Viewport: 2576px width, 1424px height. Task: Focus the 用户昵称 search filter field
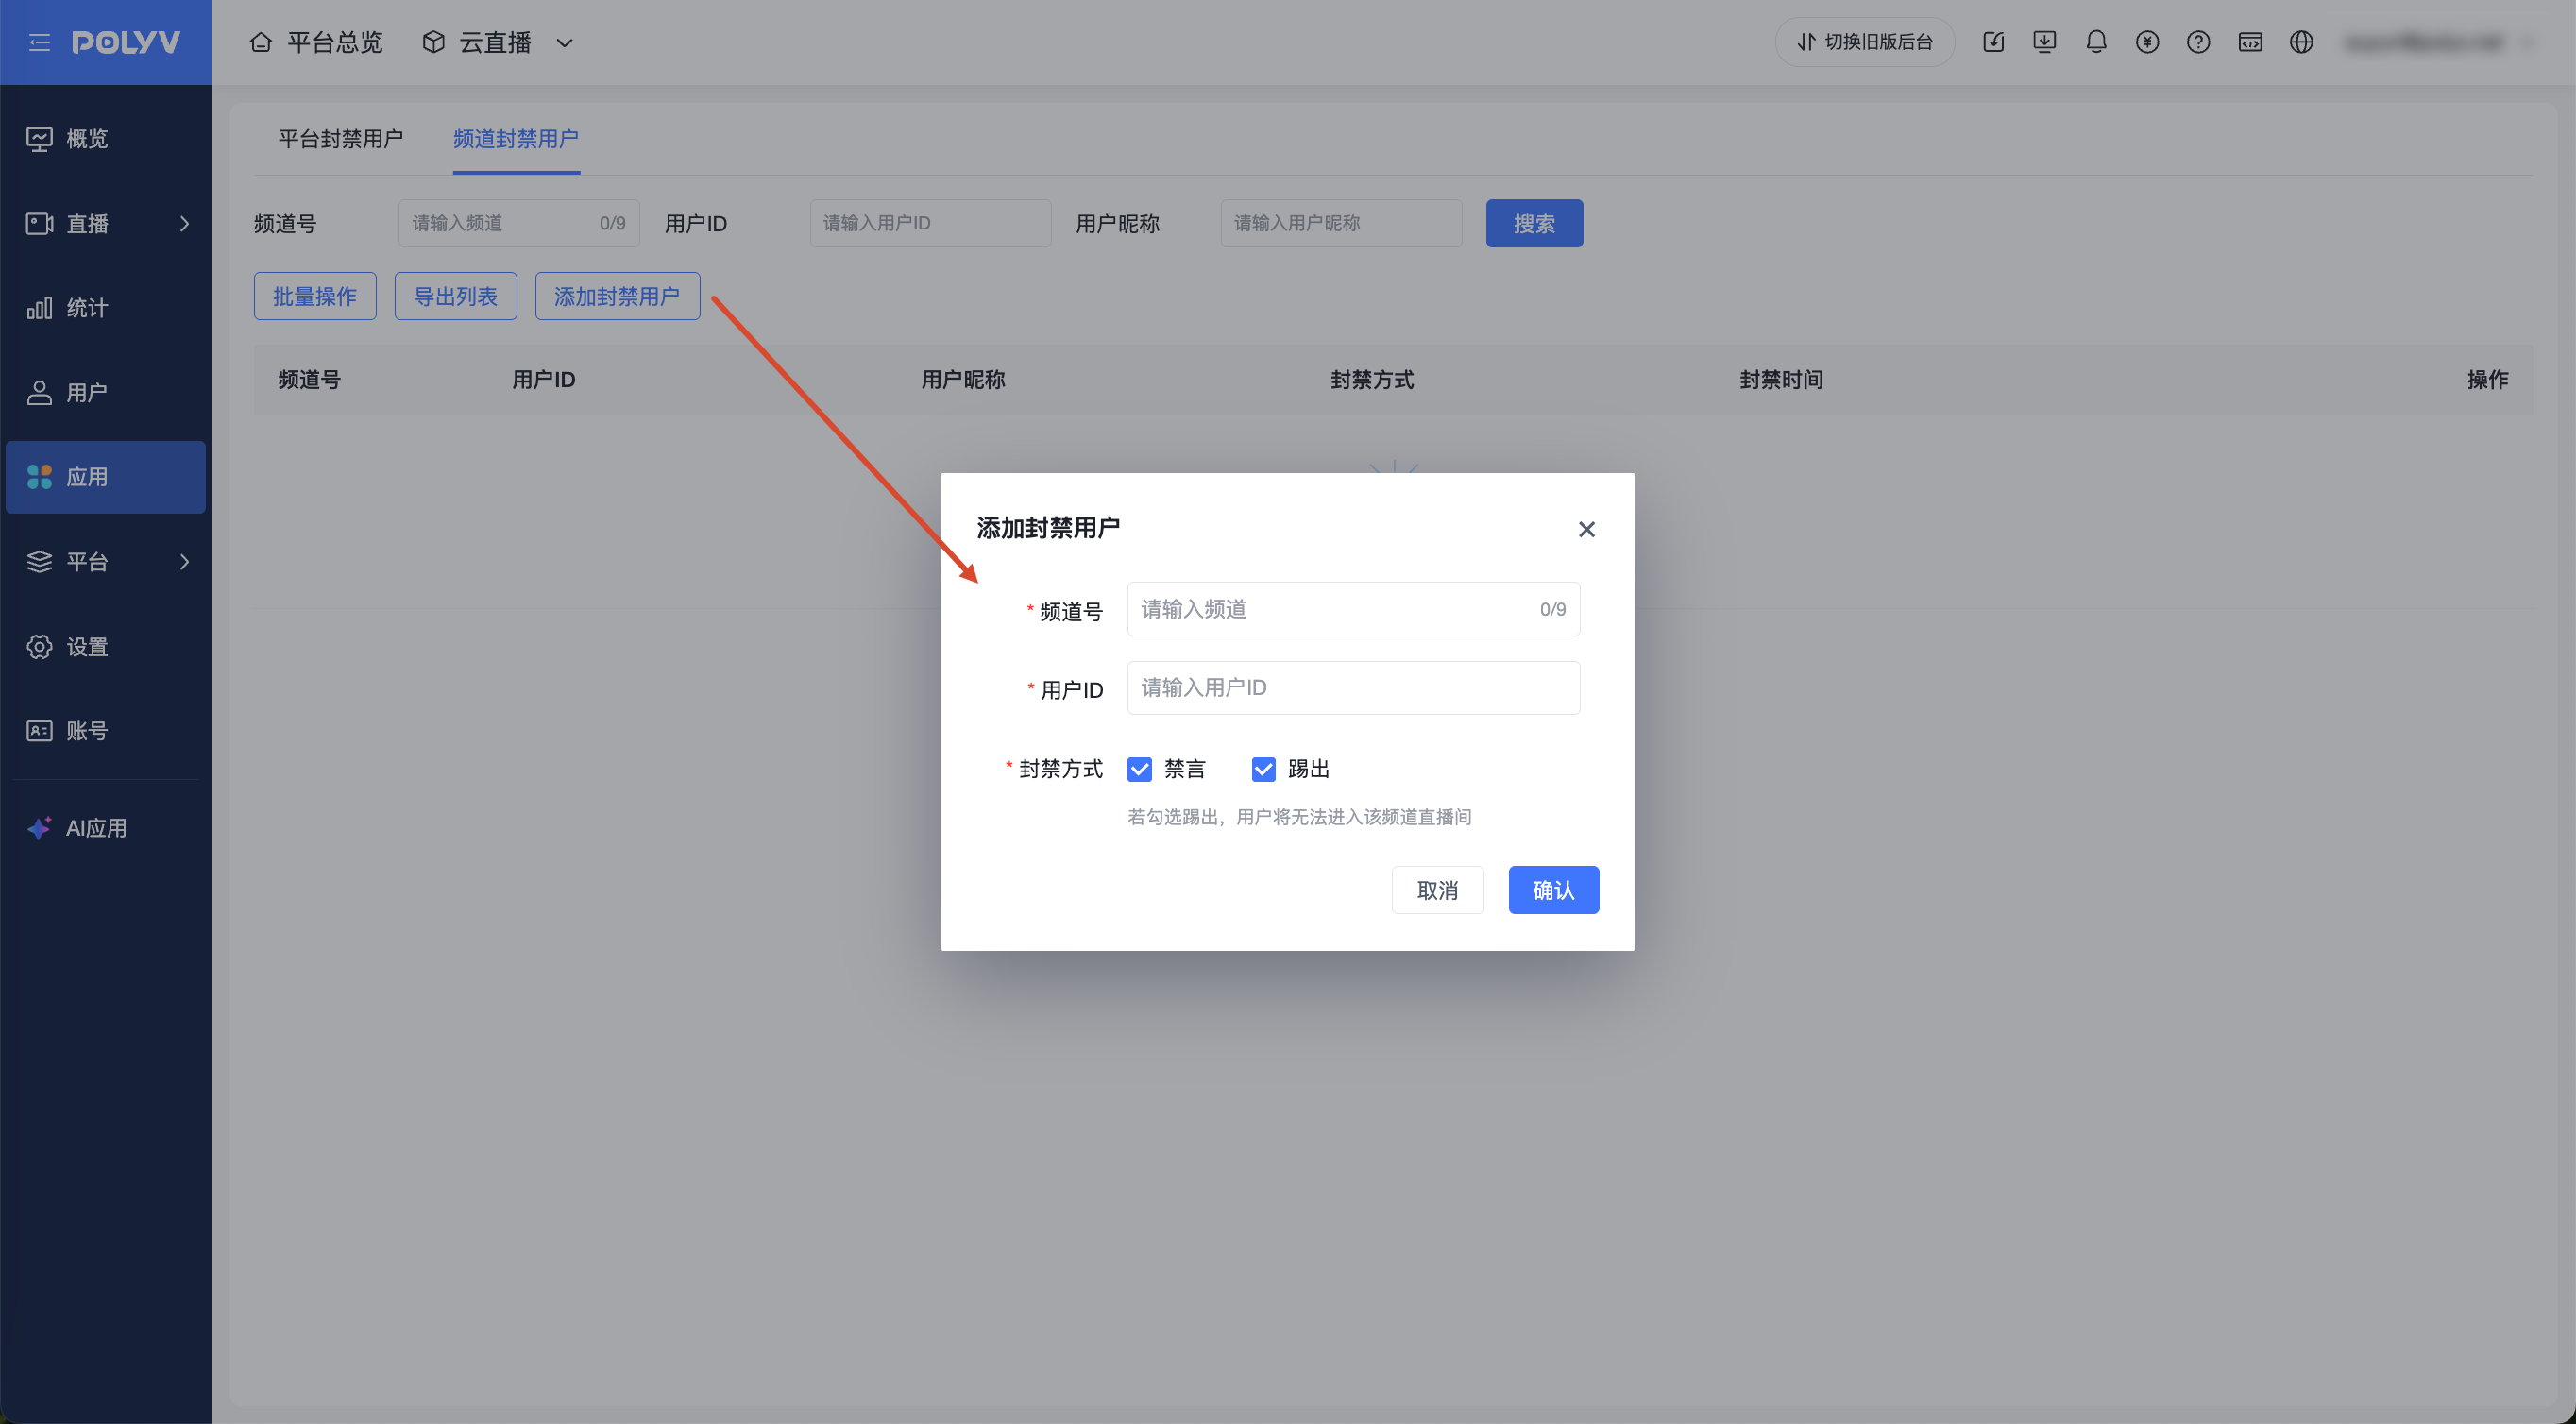tap(1341, 223)
